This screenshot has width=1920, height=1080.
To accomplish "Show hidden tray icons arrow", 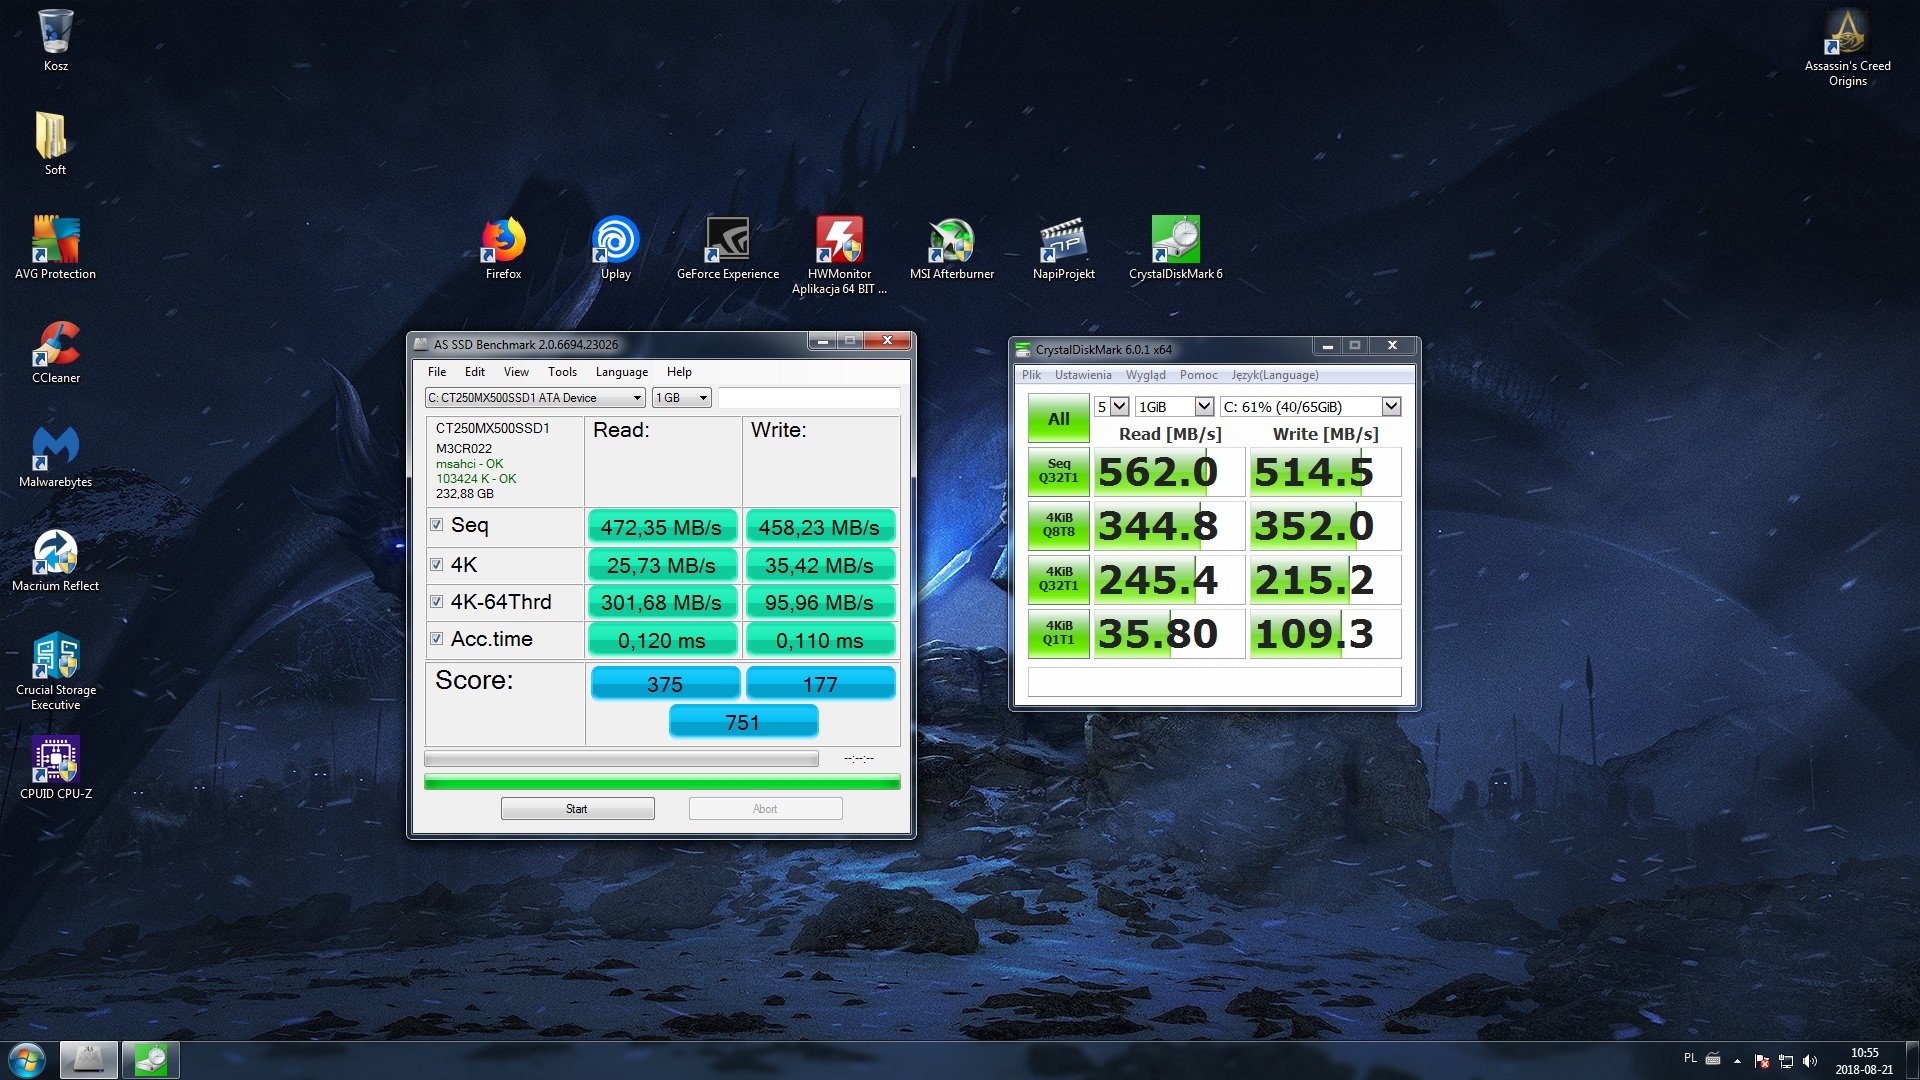I will (1737, 1061).
